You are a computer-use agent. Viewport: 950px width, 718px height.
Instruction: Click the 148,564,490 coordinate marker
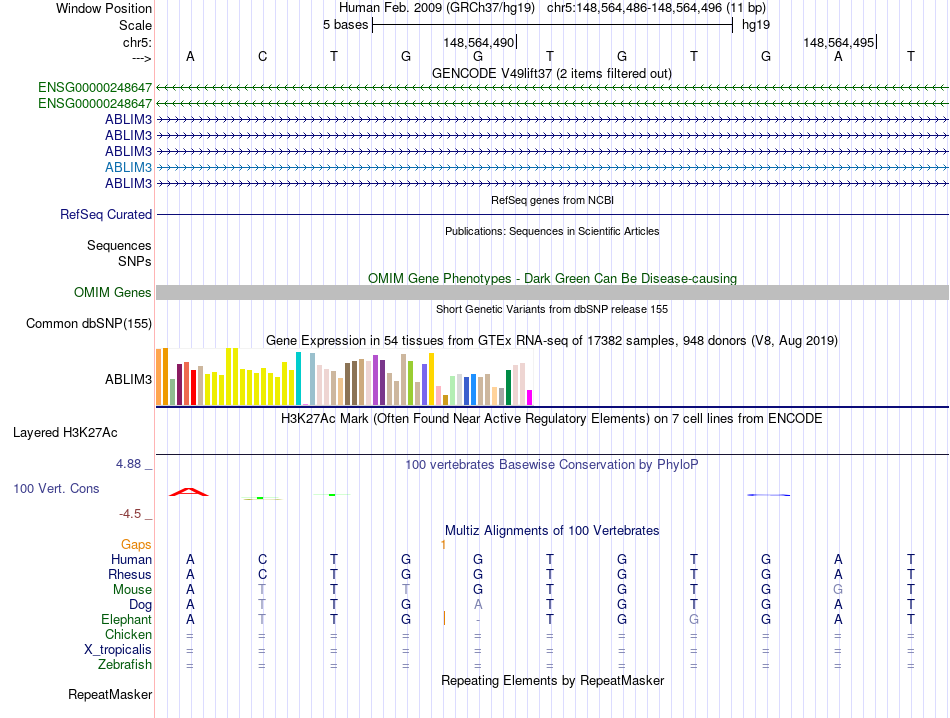point(479,42)
